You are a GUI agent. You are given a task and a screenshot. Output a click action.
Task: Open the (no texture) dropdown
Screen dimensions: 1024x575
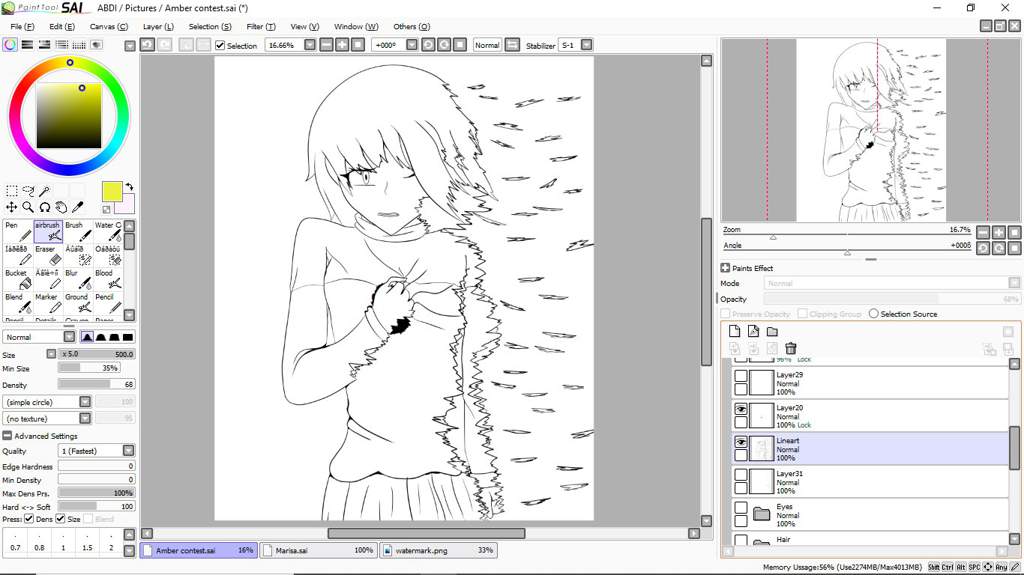click(85, 418)
